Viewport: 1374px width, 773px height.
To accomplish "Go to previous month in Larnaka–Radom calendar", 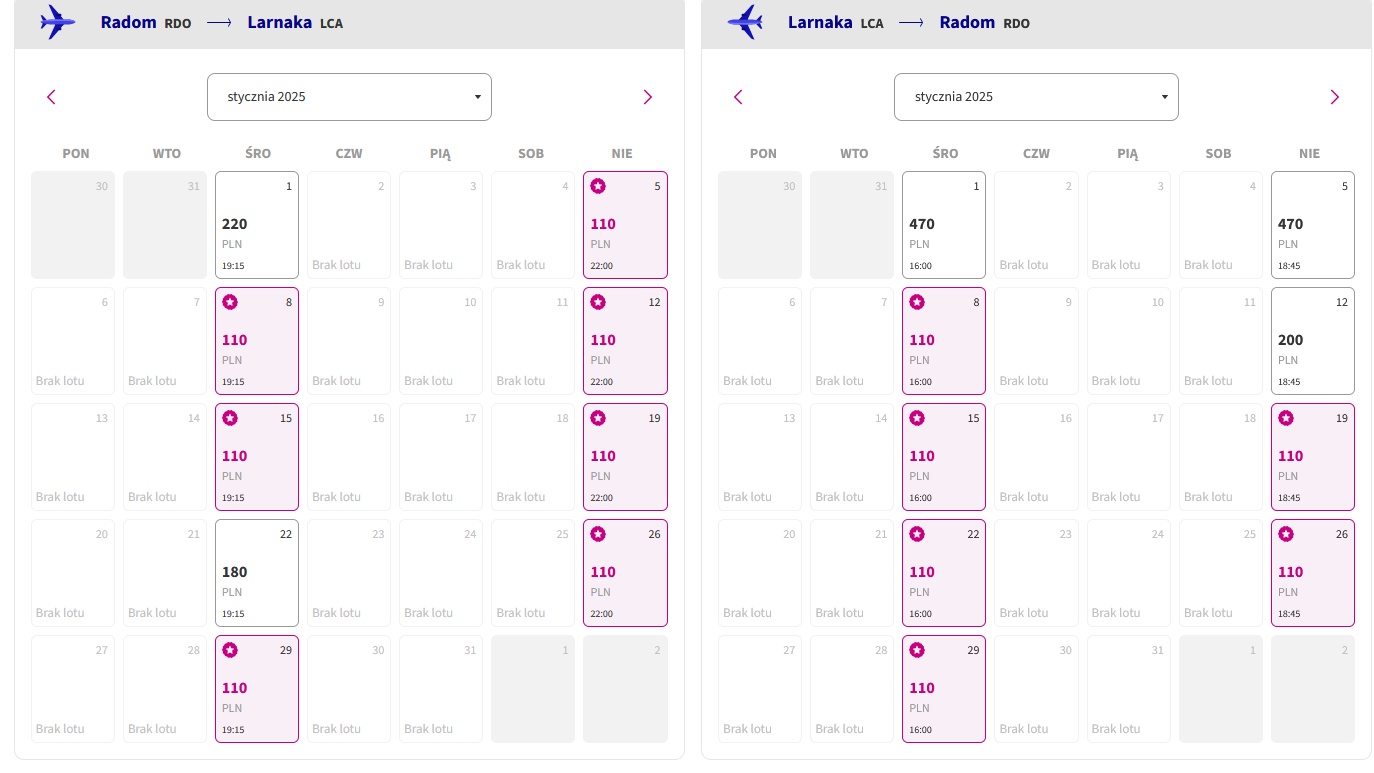I will [x=739, y=97].
